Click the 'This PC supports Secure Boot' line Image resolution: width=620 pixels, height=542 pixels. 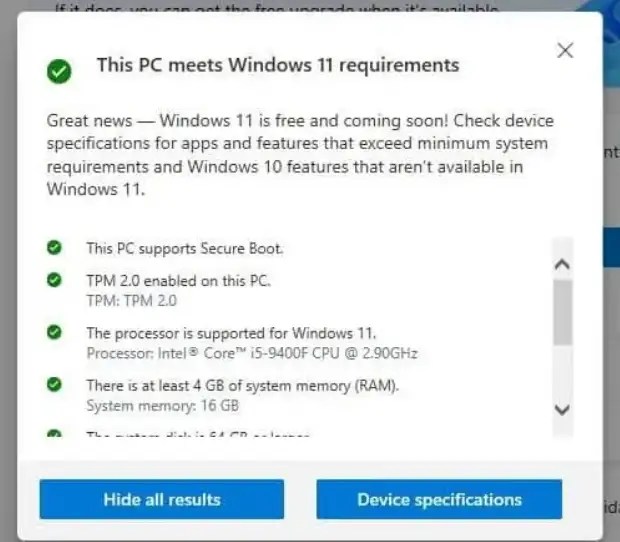point(185,249)
